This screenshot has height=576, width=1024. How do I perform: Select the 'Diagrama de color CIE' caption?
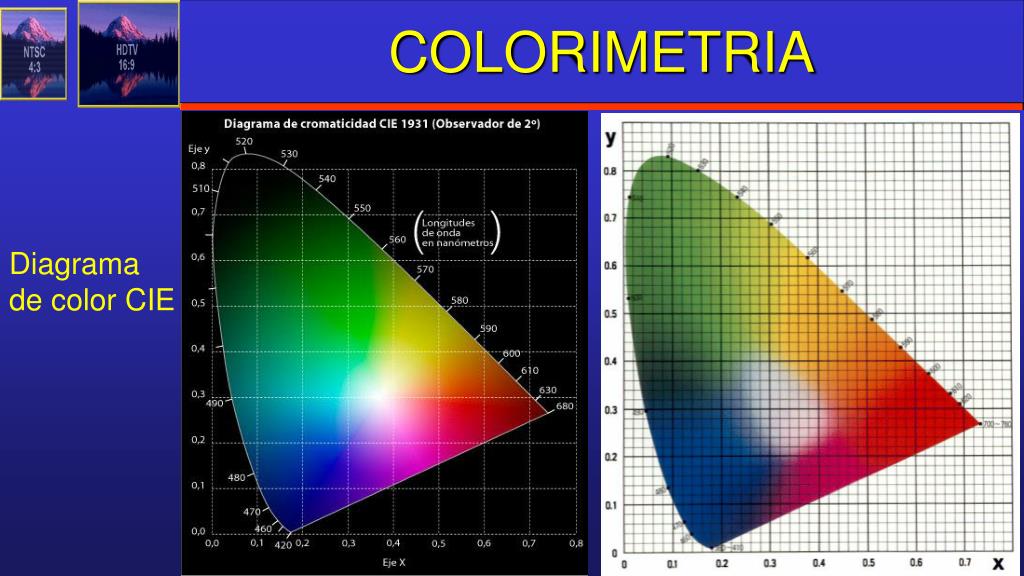pos(91,282)
